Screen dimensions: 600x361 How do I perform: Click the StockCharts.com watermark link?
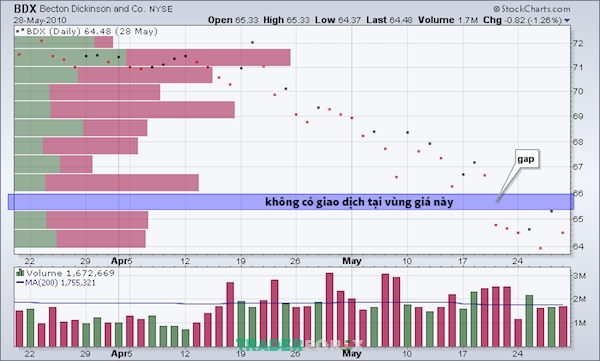point(532,9)
